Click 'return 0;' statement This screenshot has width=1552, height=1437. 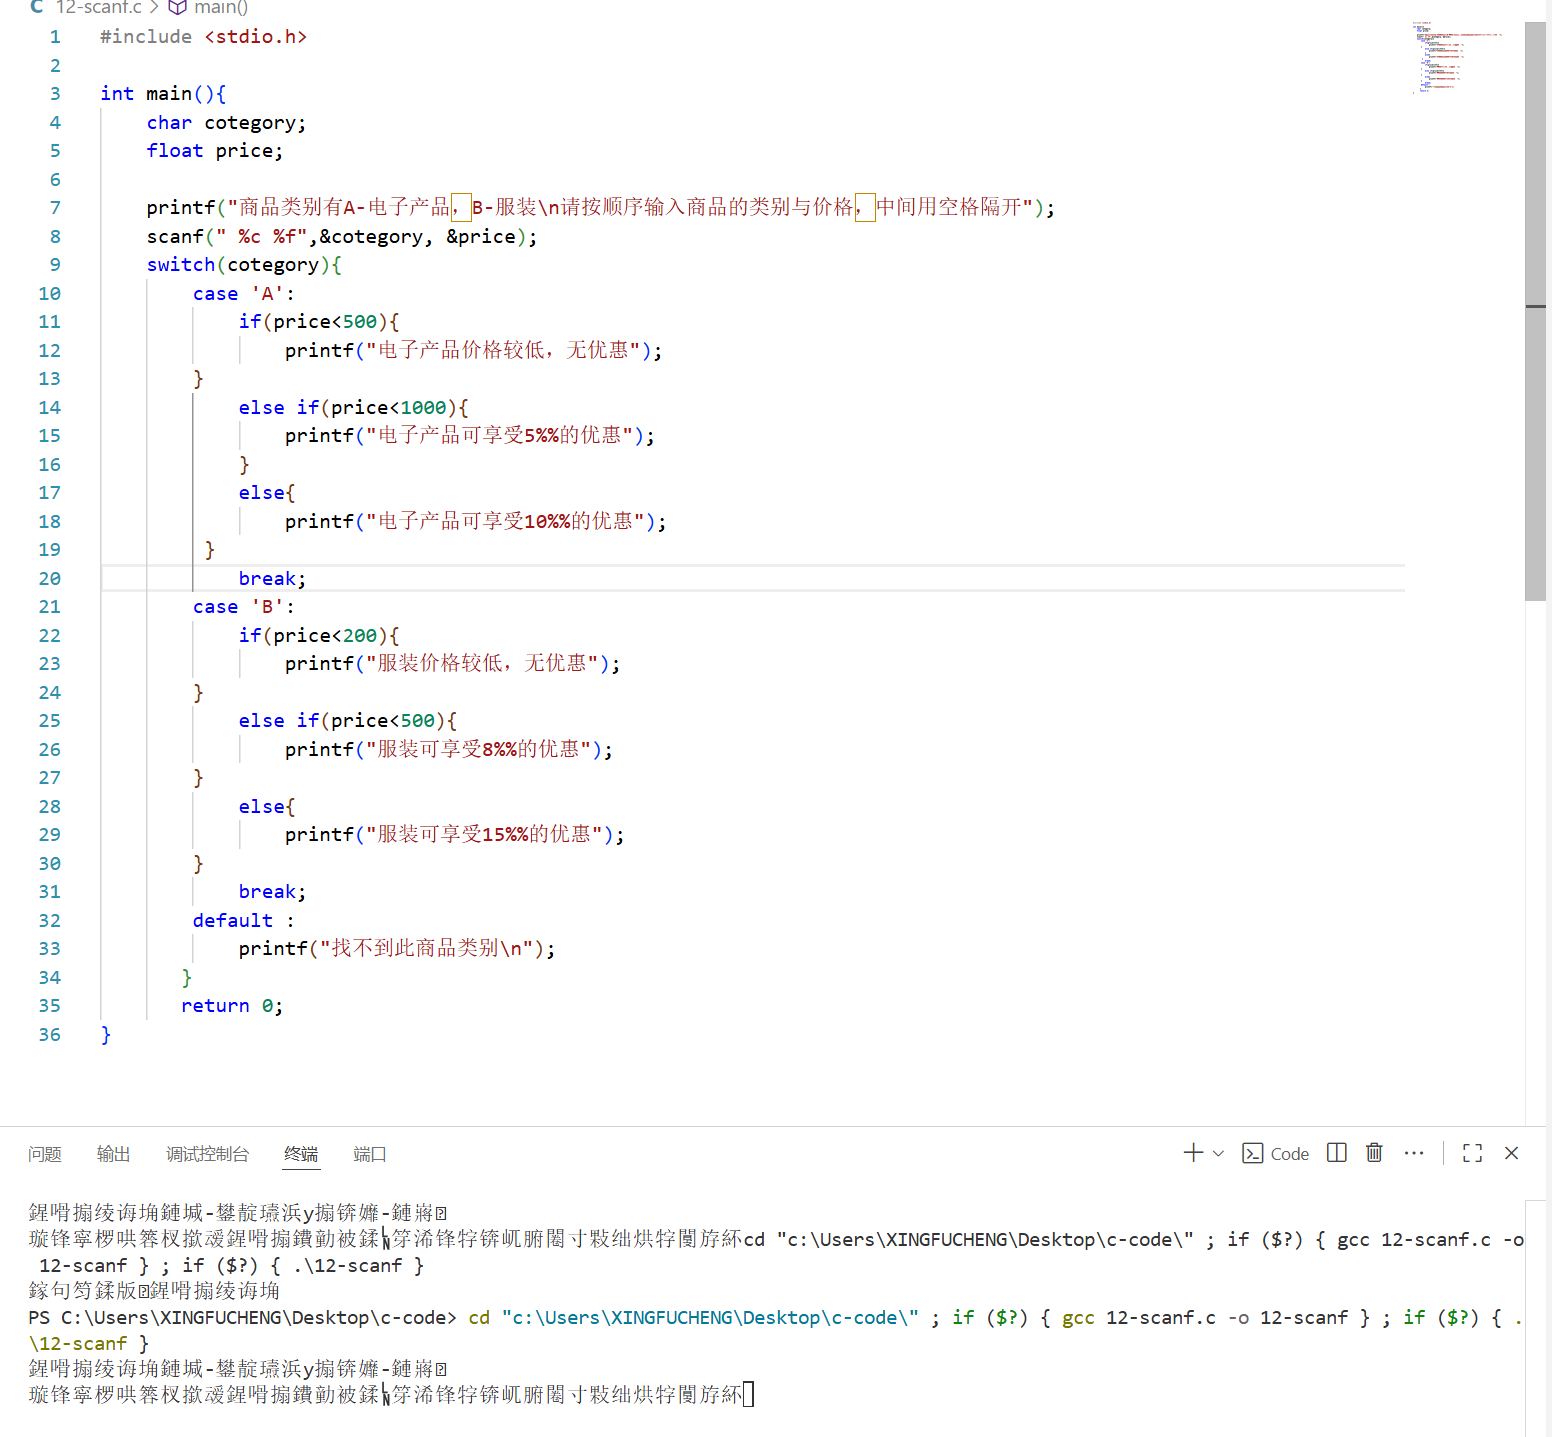pos(232,1005)
